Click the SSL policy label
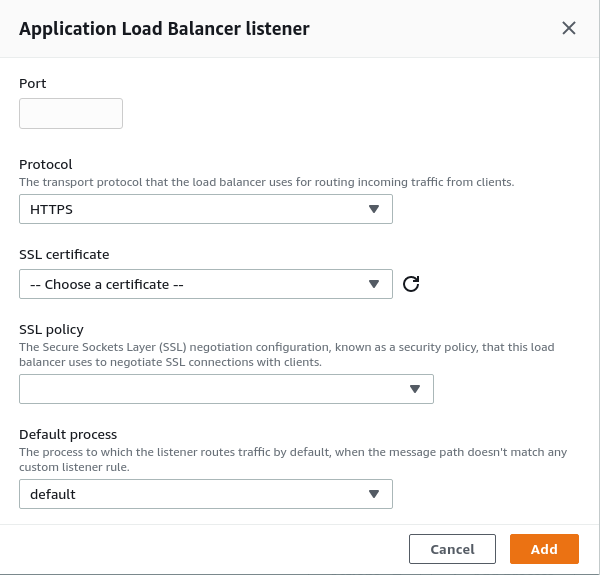 click(x=51, y=329)
